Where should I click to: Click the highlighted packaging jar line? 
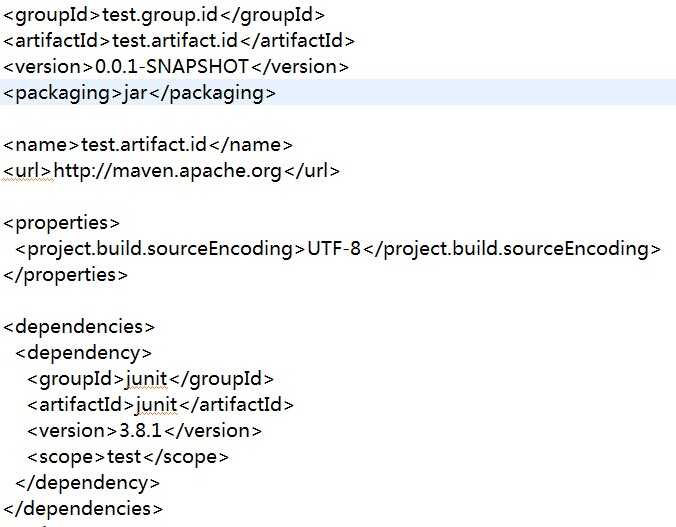tap(338, 92)
